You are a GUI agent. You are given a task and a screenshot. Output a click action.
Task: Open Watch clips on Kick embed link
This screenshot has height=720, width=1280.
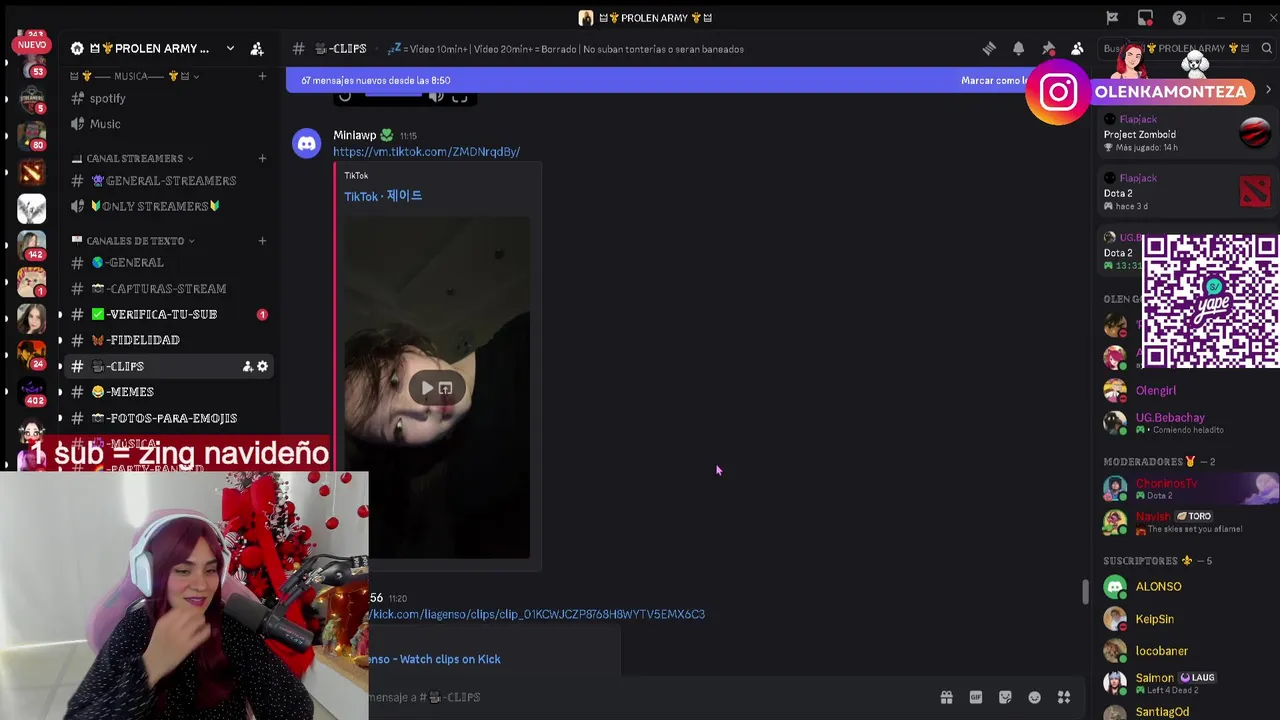coord(435,659)
